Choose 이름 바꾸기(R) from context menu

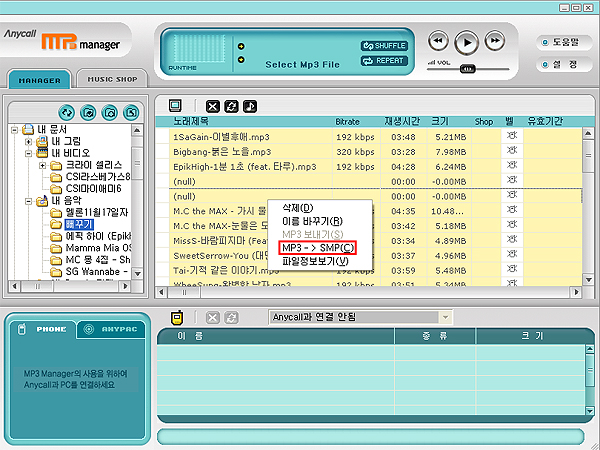click(x=312, y=221)
